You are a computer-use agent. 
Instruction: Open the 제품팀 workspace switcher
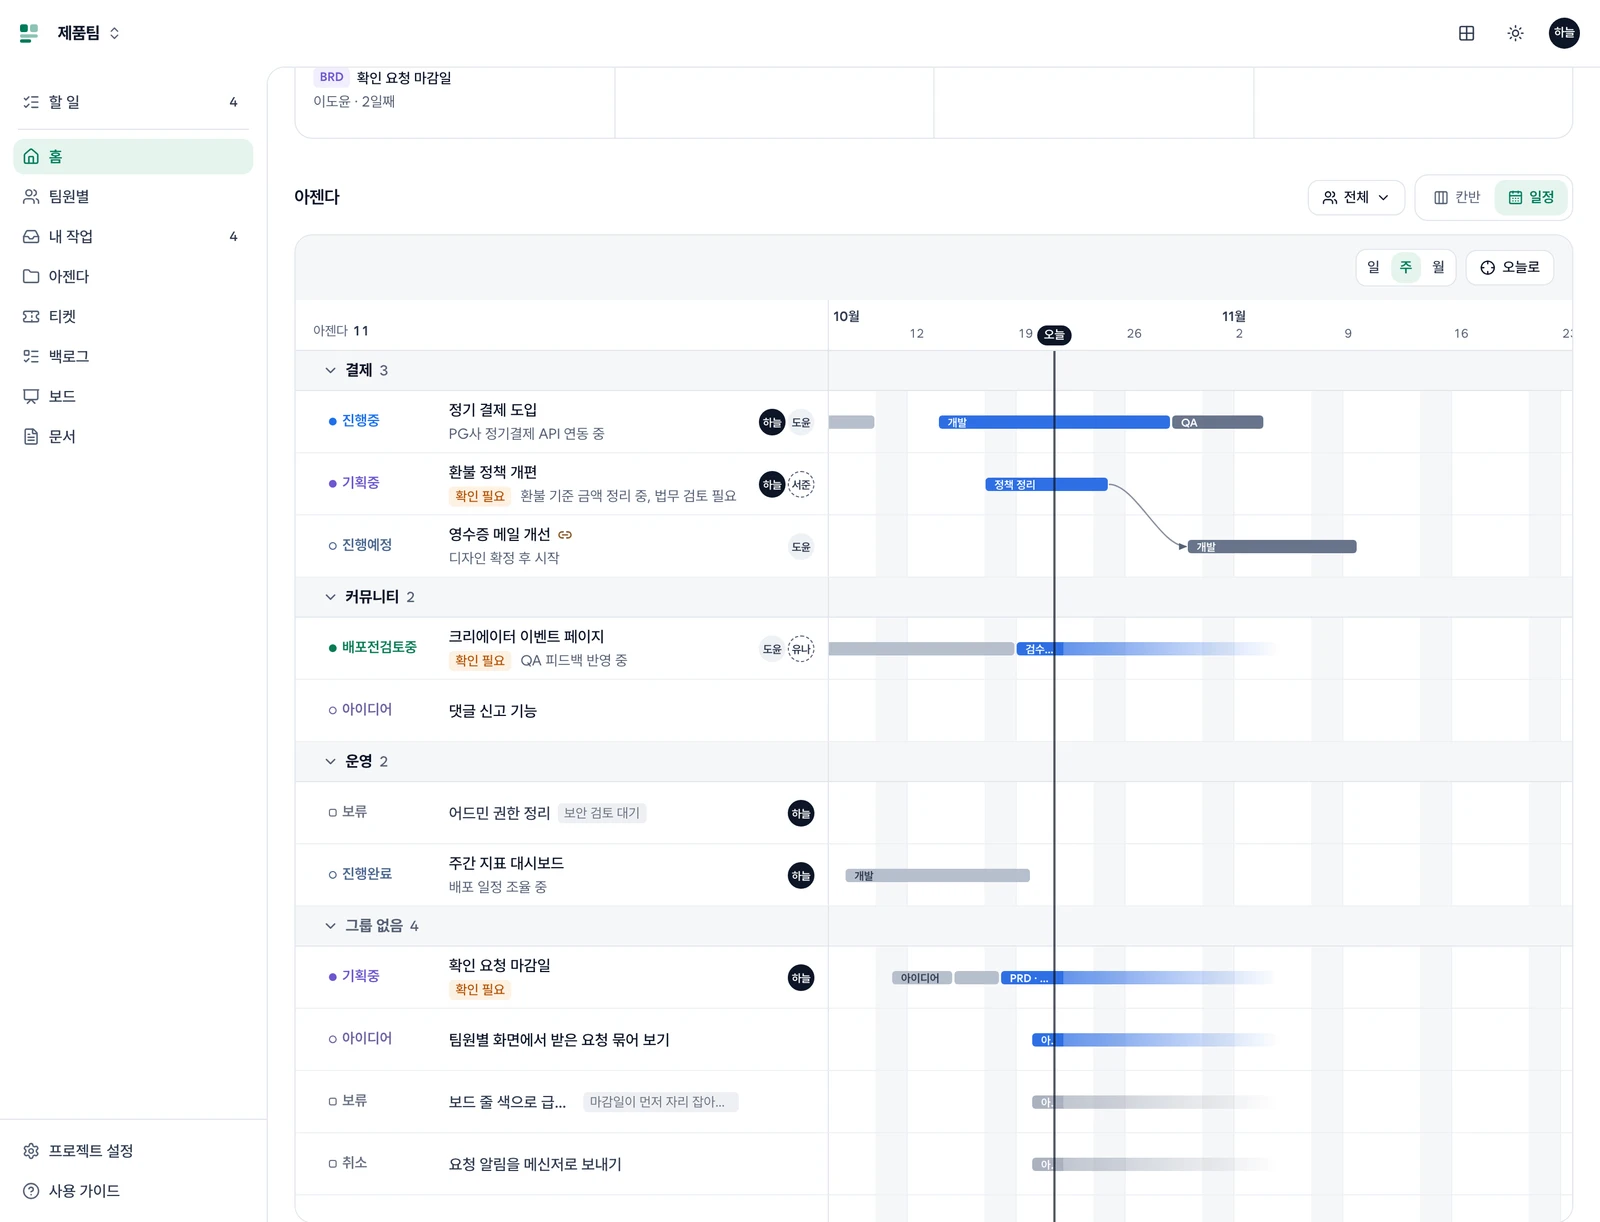pyautogui.click(x=88, y=33)
